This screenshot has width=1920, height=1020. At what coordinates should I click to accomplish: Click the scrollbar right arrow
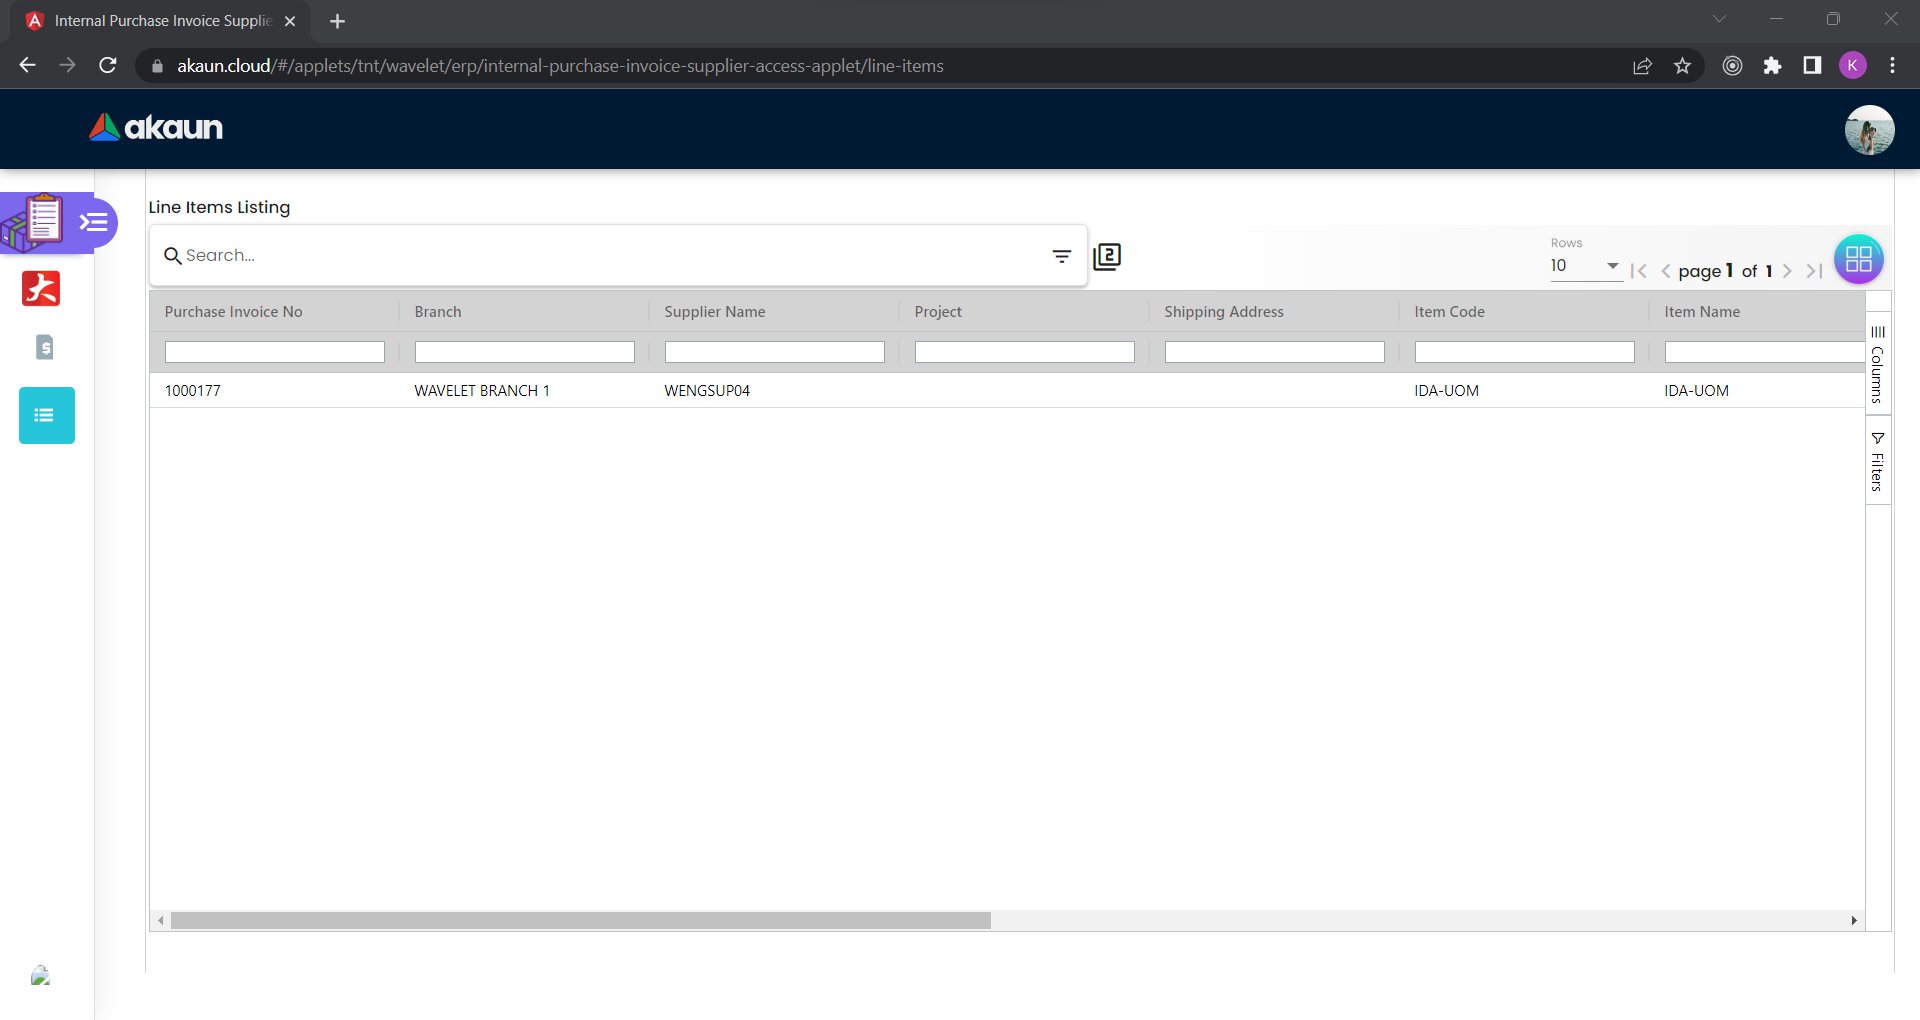pos(1854,921)
